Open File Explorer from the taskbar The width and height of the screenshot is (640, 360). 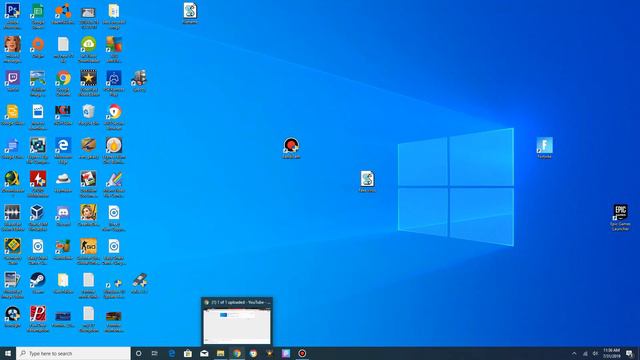click(220, 353)
